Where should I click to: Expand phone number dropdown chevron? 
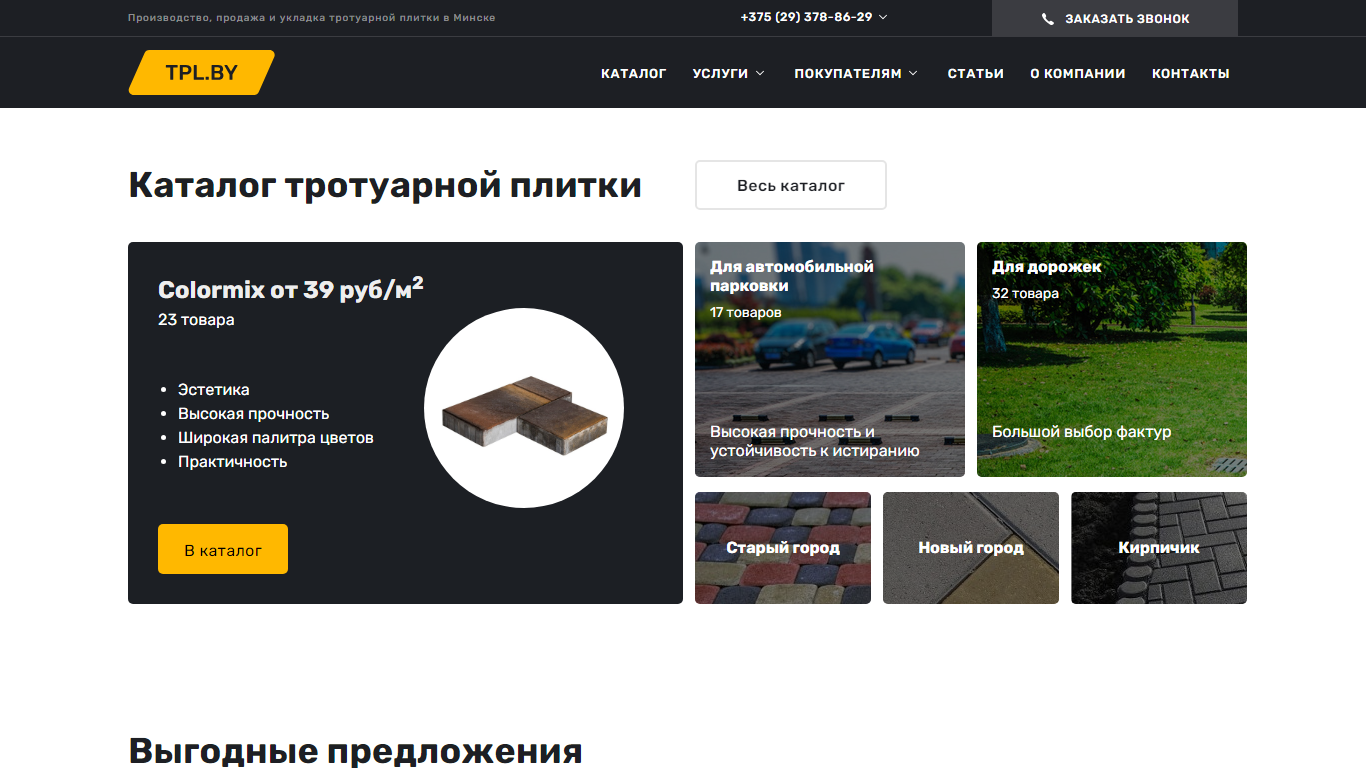[883, 17]
